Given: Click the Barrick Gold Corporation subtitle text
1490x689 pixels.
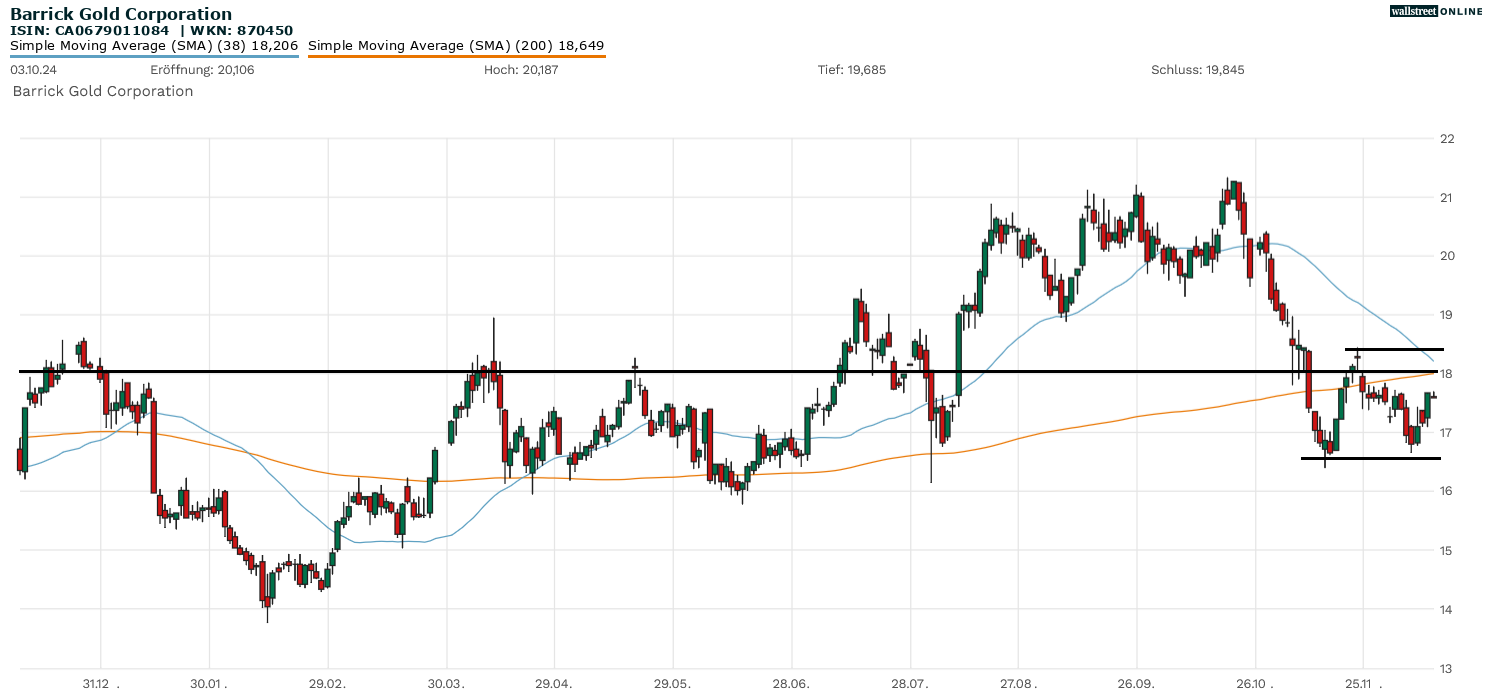Looking at the screenshot, I should coord(103,91).
